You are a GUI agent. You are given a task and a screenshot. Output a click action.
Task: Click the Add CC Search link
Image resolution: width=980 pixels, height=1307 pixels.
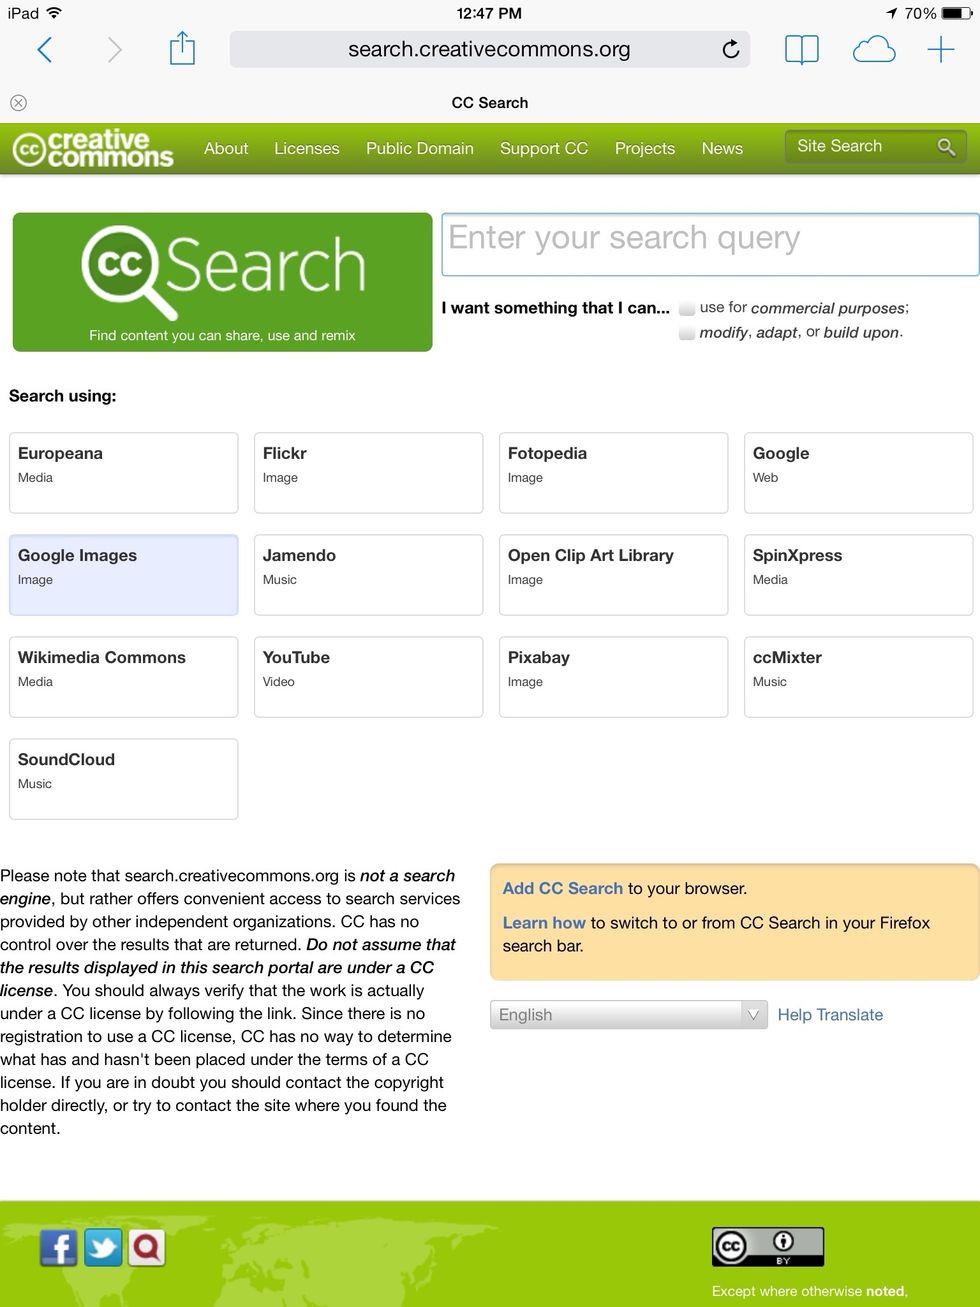coord(563,888)
